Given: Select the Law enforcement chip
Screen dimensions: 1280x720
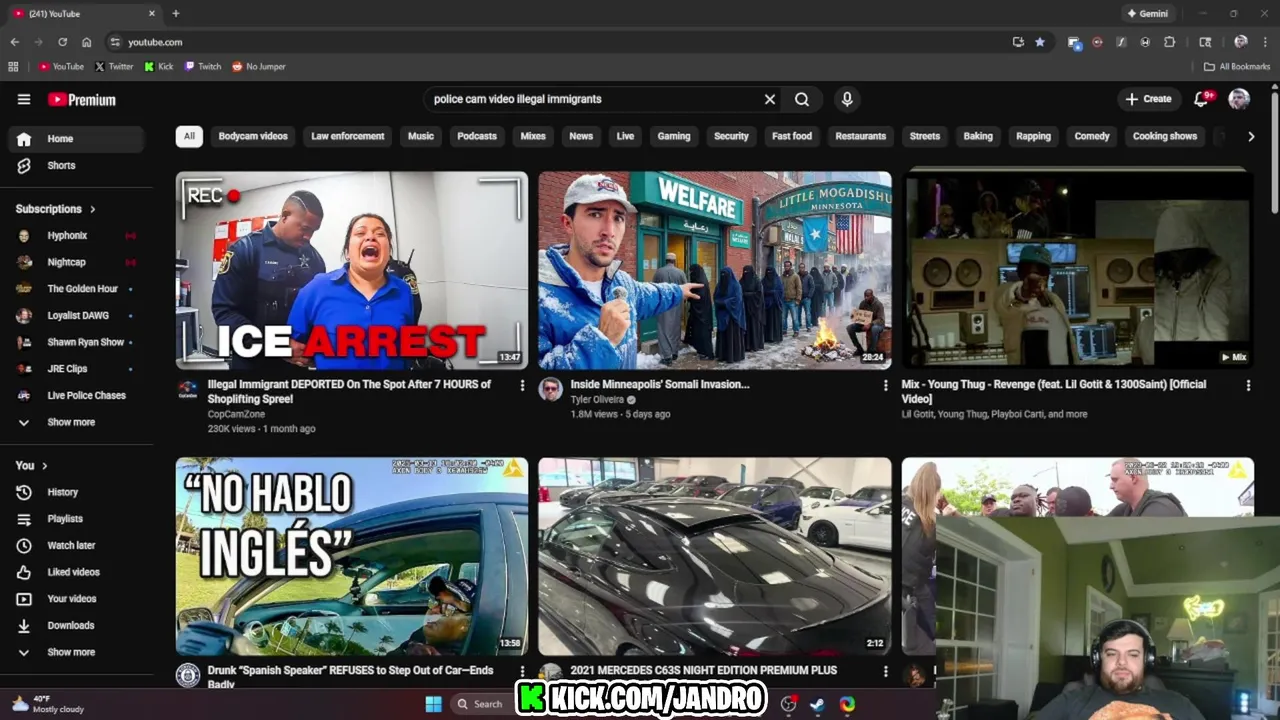Looking at the screenshot, I should (x=348, y=136).
